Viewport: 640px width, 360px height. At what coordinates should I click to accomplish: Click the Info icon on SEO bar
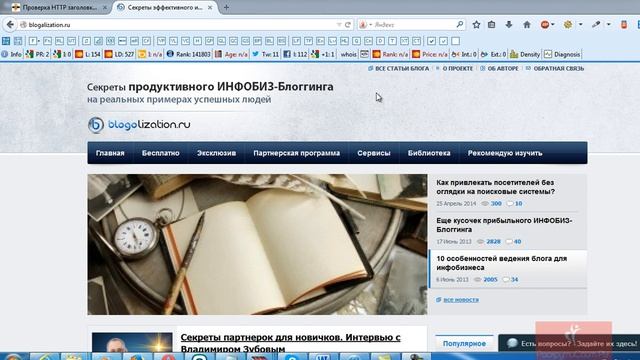point(11,54)
